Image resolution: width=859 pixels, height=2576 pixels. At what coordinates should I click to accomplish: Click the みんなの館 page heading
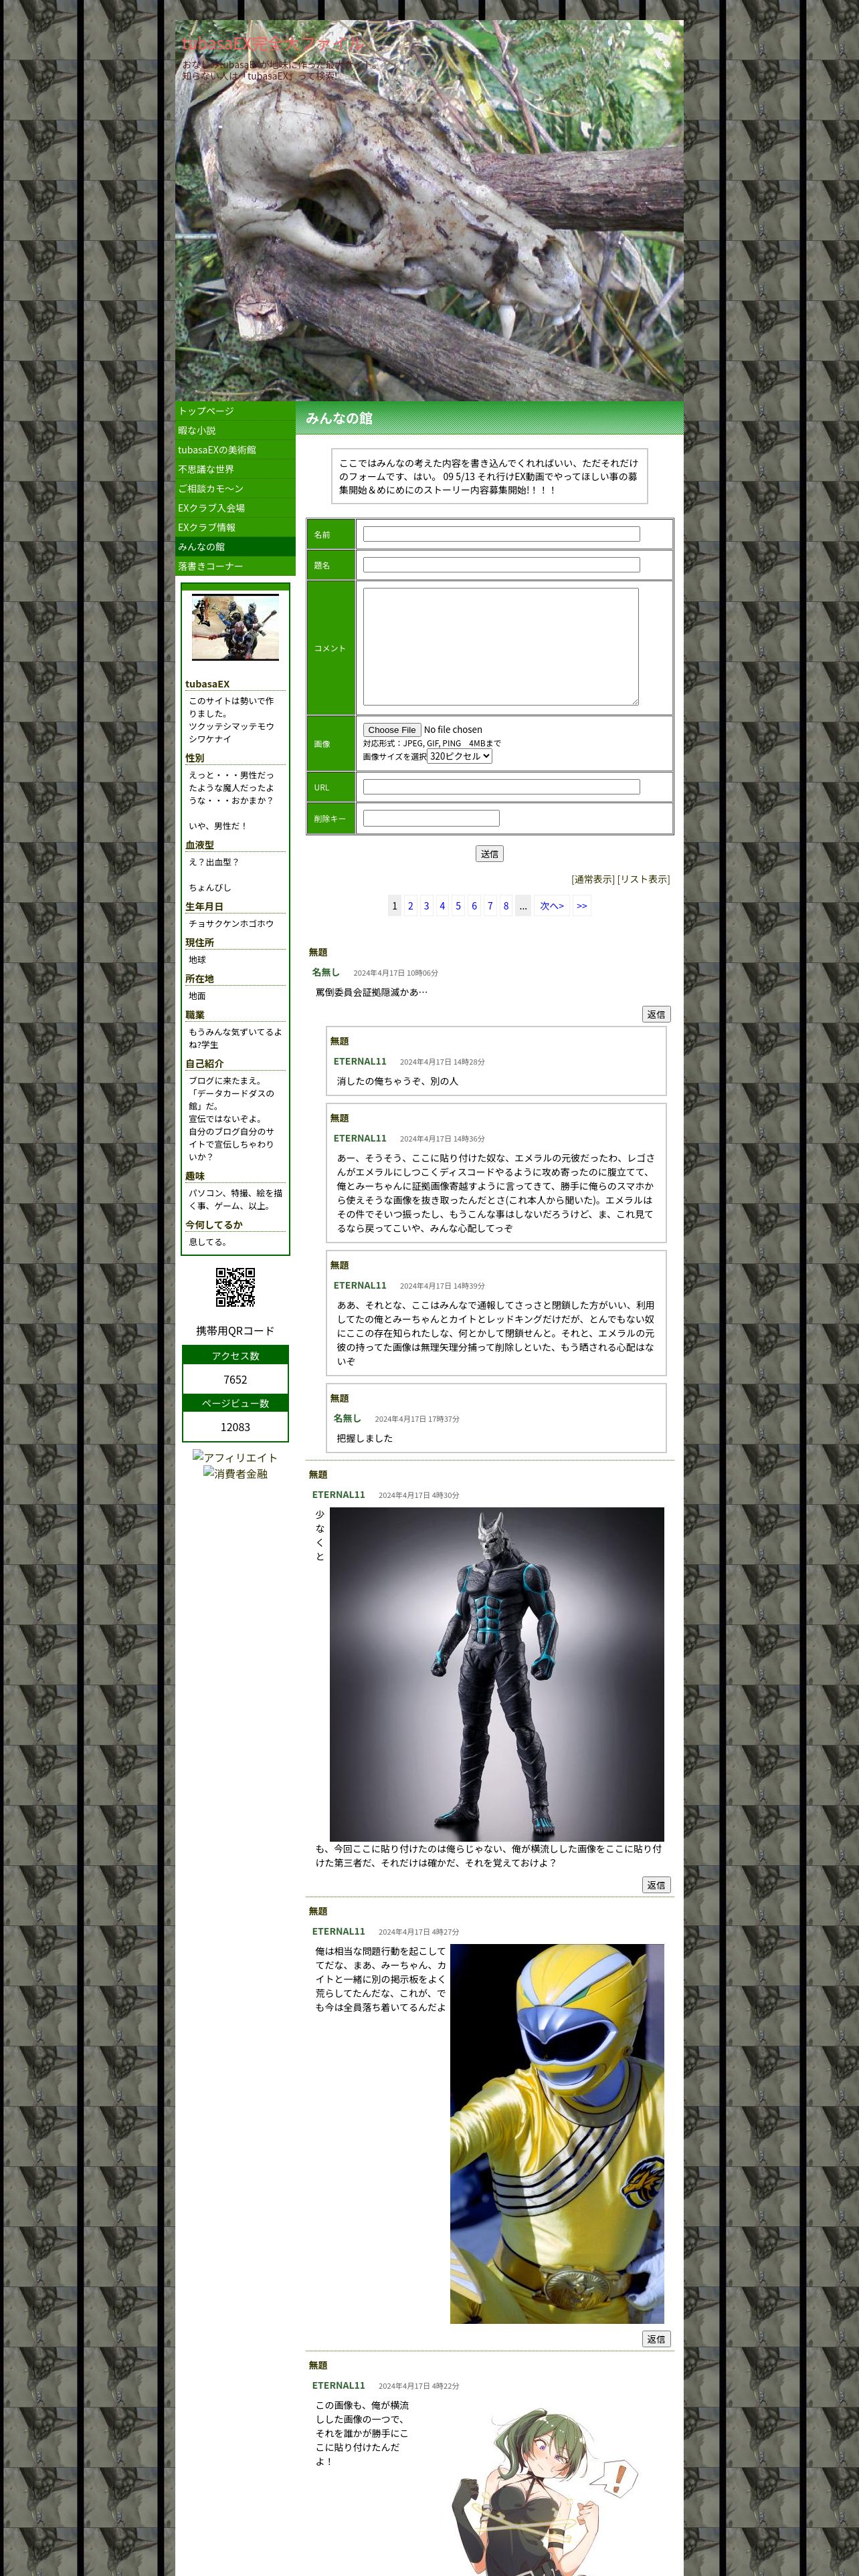(x=339, y=418)
